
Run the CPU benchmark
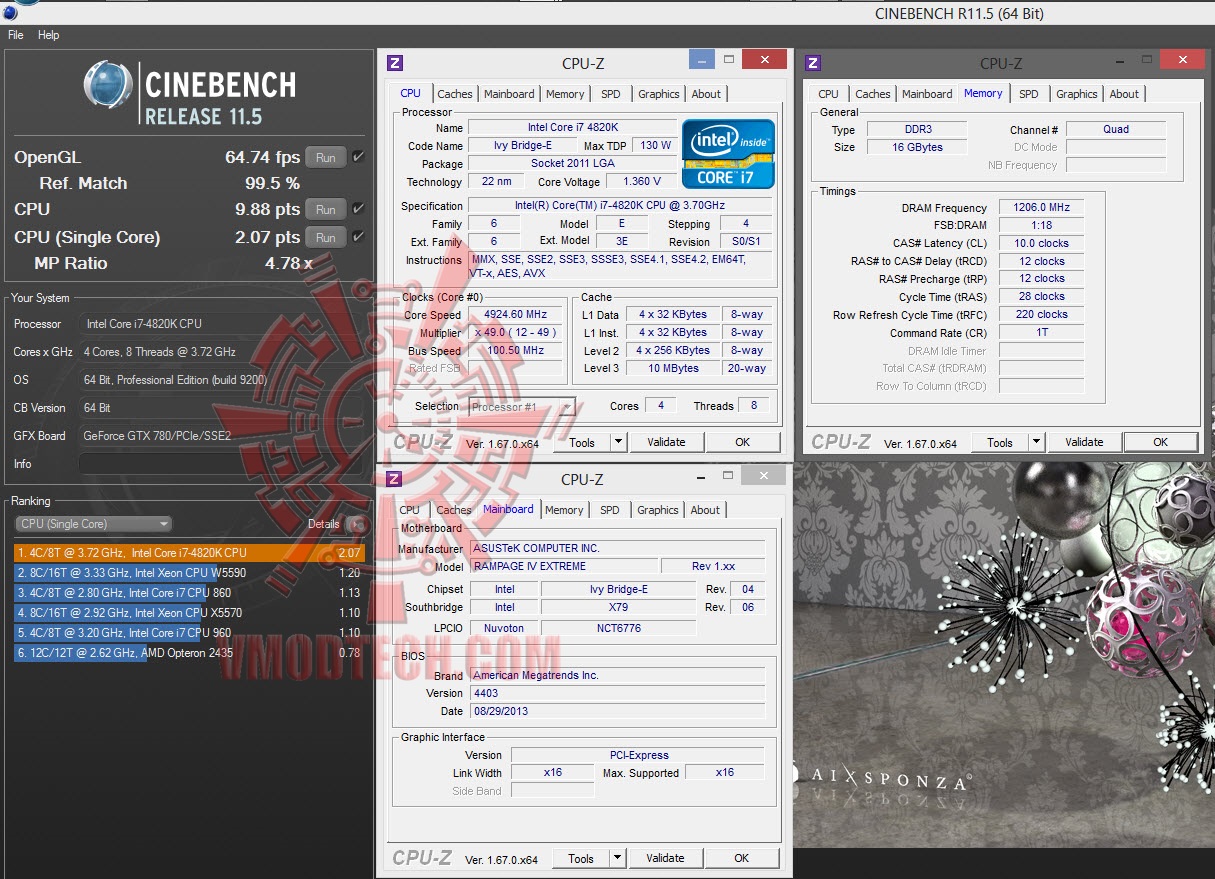(x=326, y=210)
